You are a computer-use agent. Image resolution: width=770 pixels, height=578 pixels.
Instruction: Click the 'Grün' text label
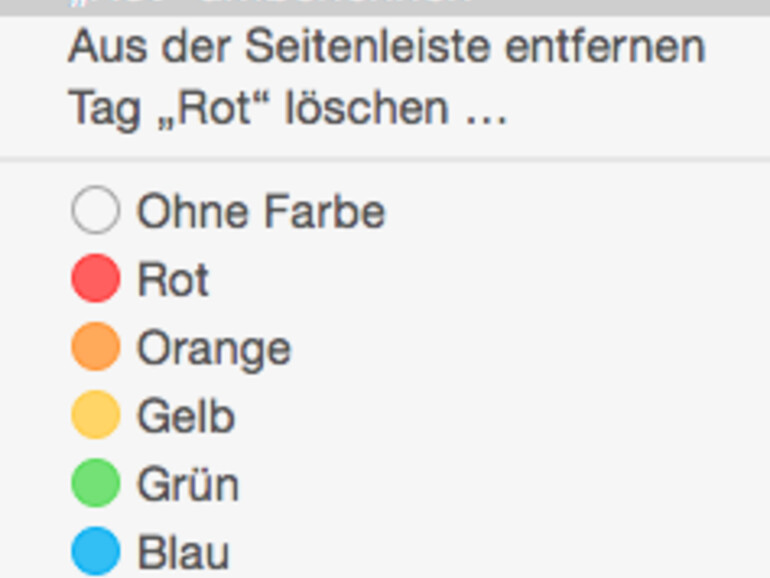click(188, 485)
